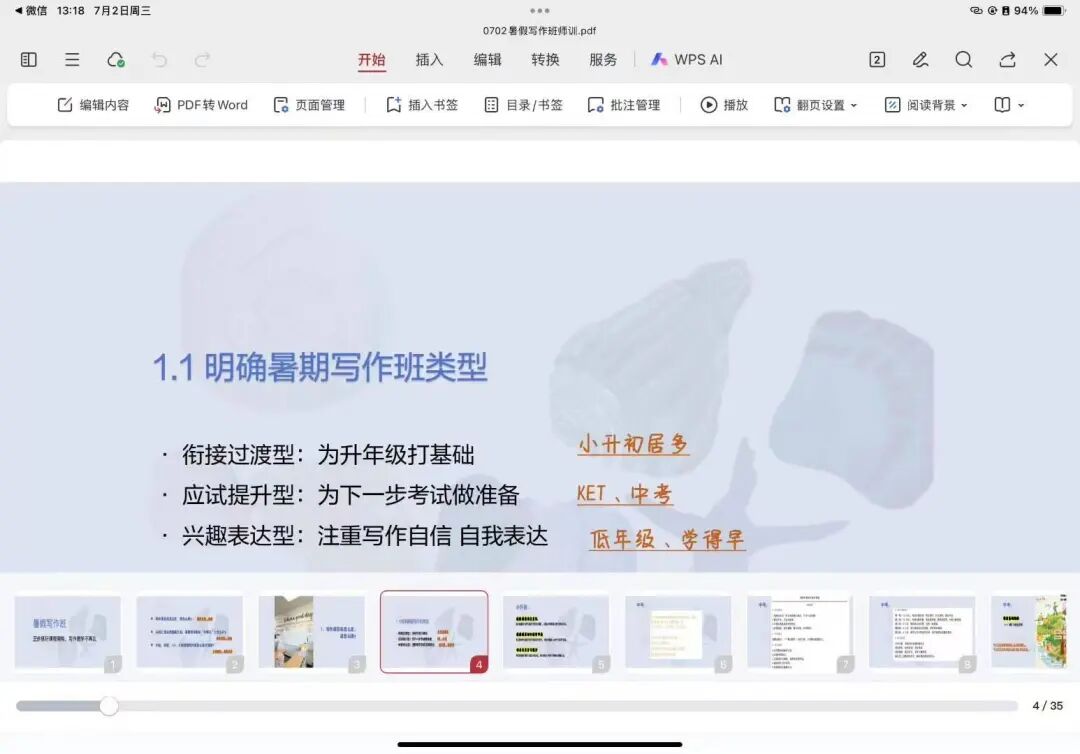Open document search with the magnifier icon
The height and width of the screenshot is (754, 1080).
pos(963,59)
